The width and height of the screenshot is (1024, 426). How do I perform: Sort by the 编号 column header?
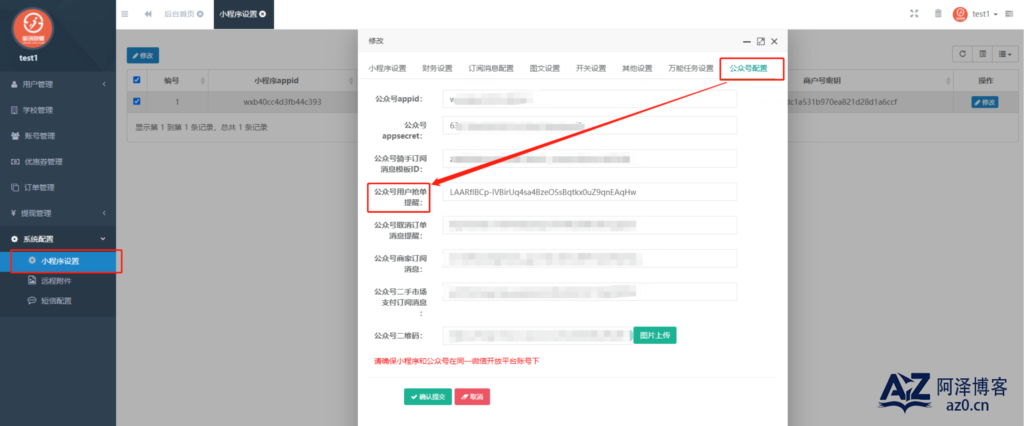176,80
